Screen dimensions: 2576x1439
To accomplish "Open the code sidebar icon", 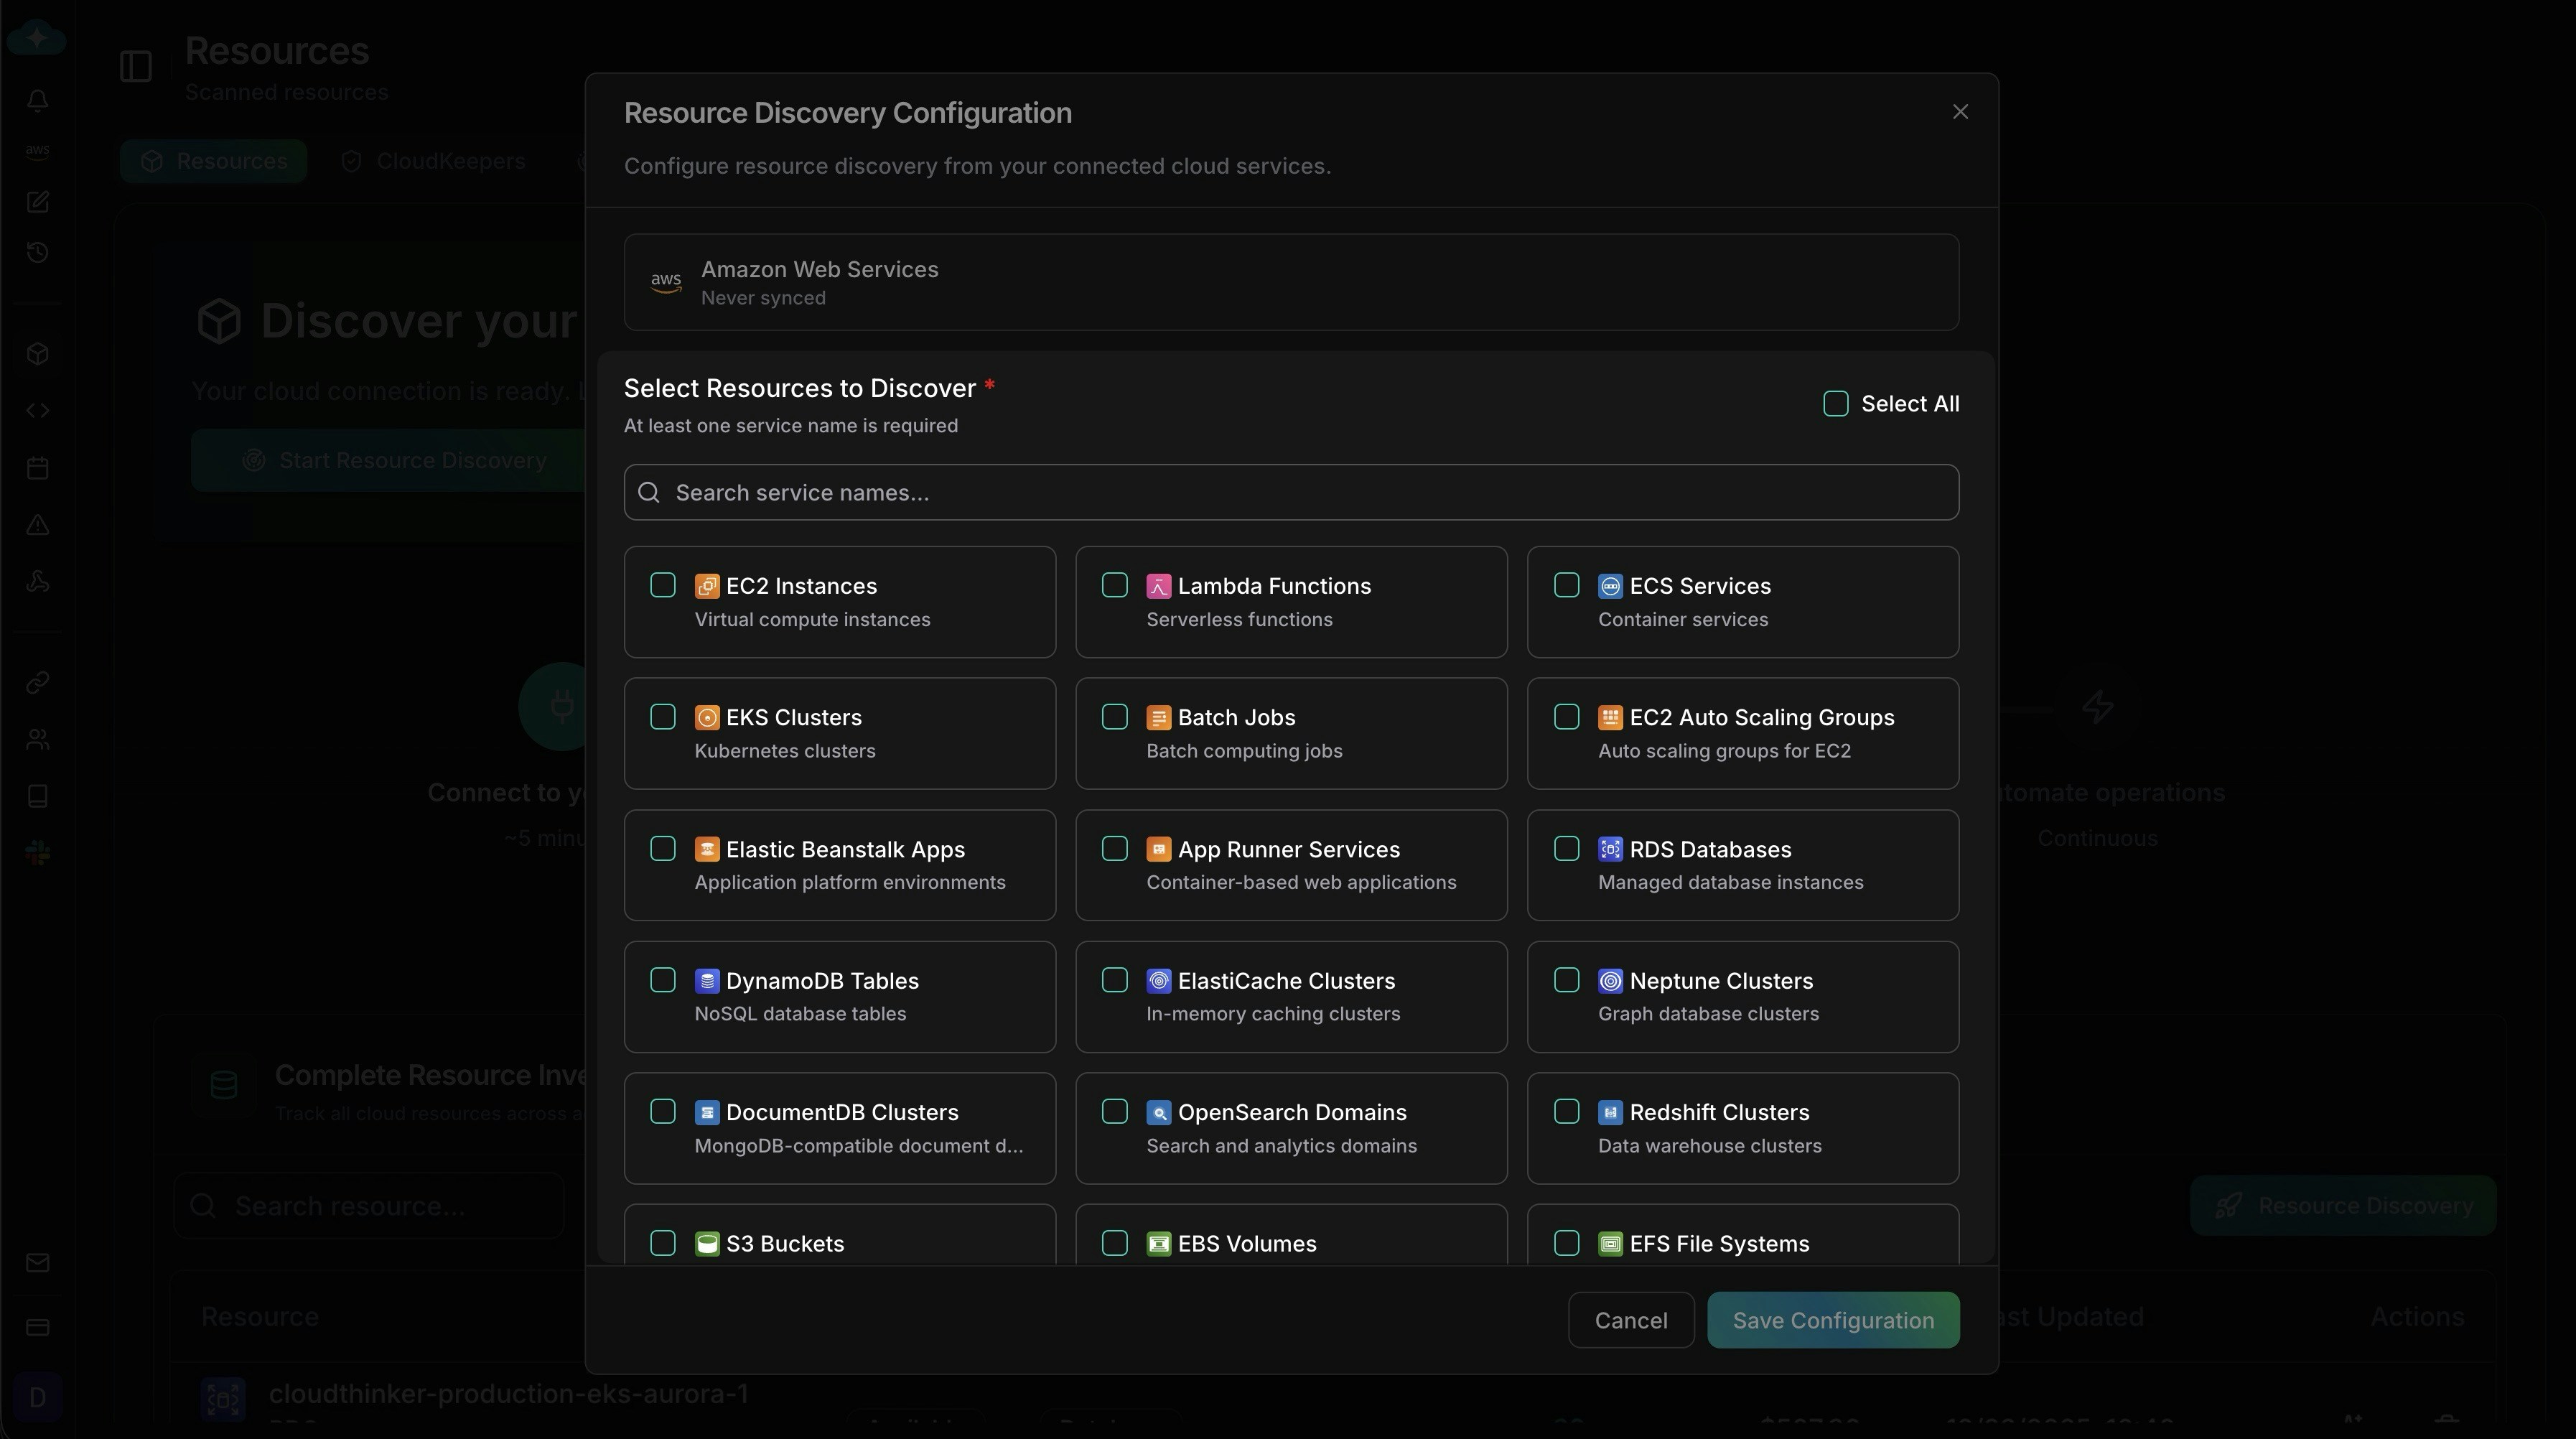I will pyautogui.click(x=37, y=410).
